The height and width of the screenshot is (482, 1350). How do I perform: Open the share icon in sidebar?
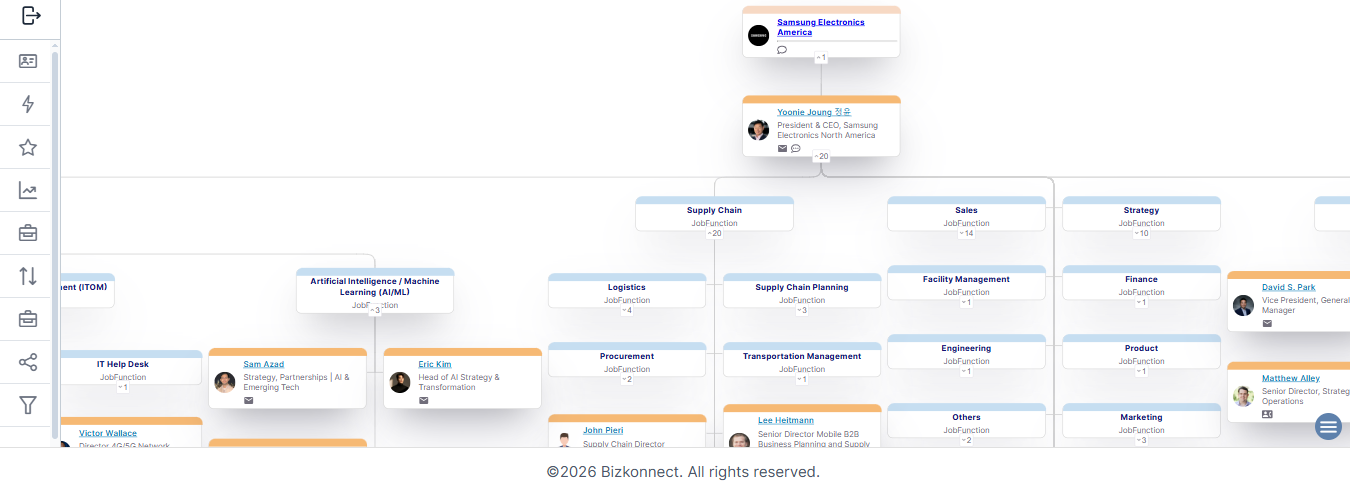pyautogui.click(x=28, y=362)
